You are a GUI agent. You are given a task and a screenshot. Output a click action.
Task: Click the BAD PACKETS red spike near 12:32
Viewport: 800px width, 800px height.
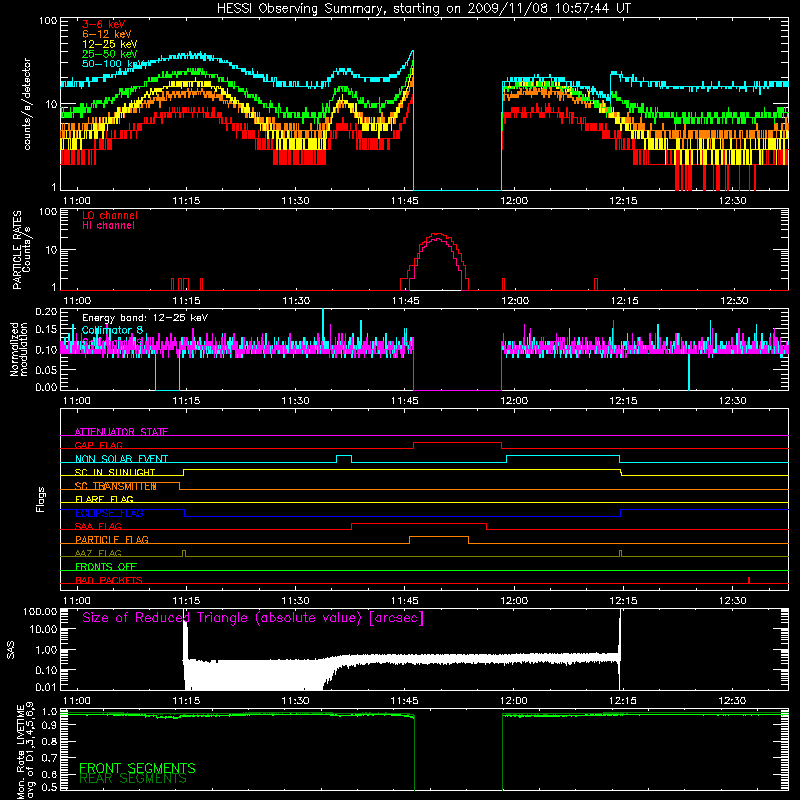748,580
